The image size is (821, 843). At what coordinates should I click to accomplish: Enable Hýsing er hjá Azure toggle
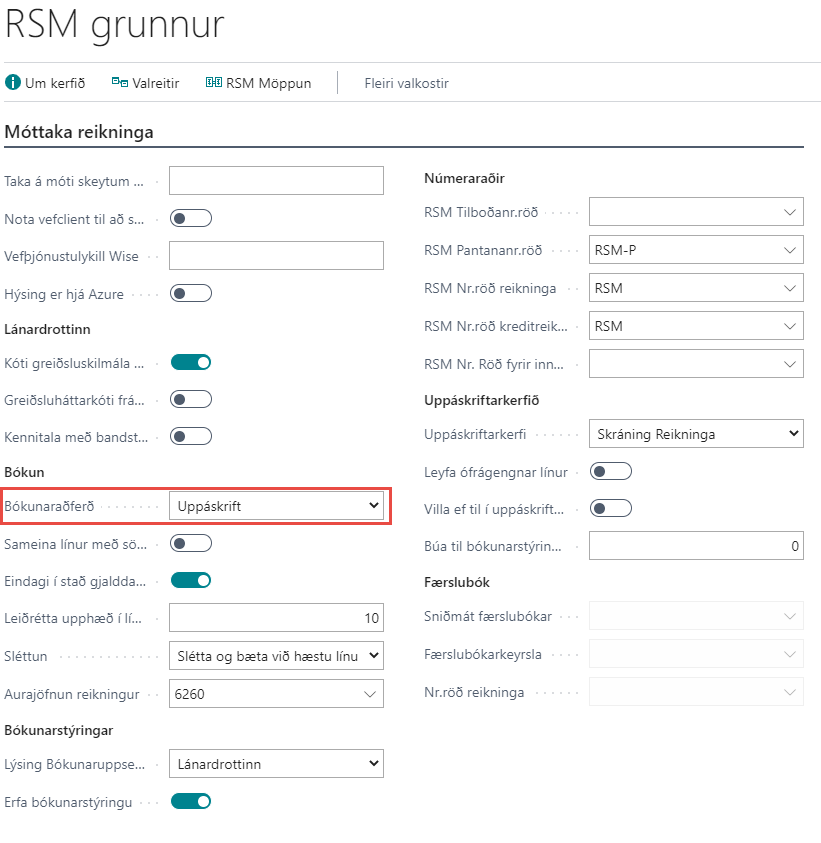coord(191,293)
